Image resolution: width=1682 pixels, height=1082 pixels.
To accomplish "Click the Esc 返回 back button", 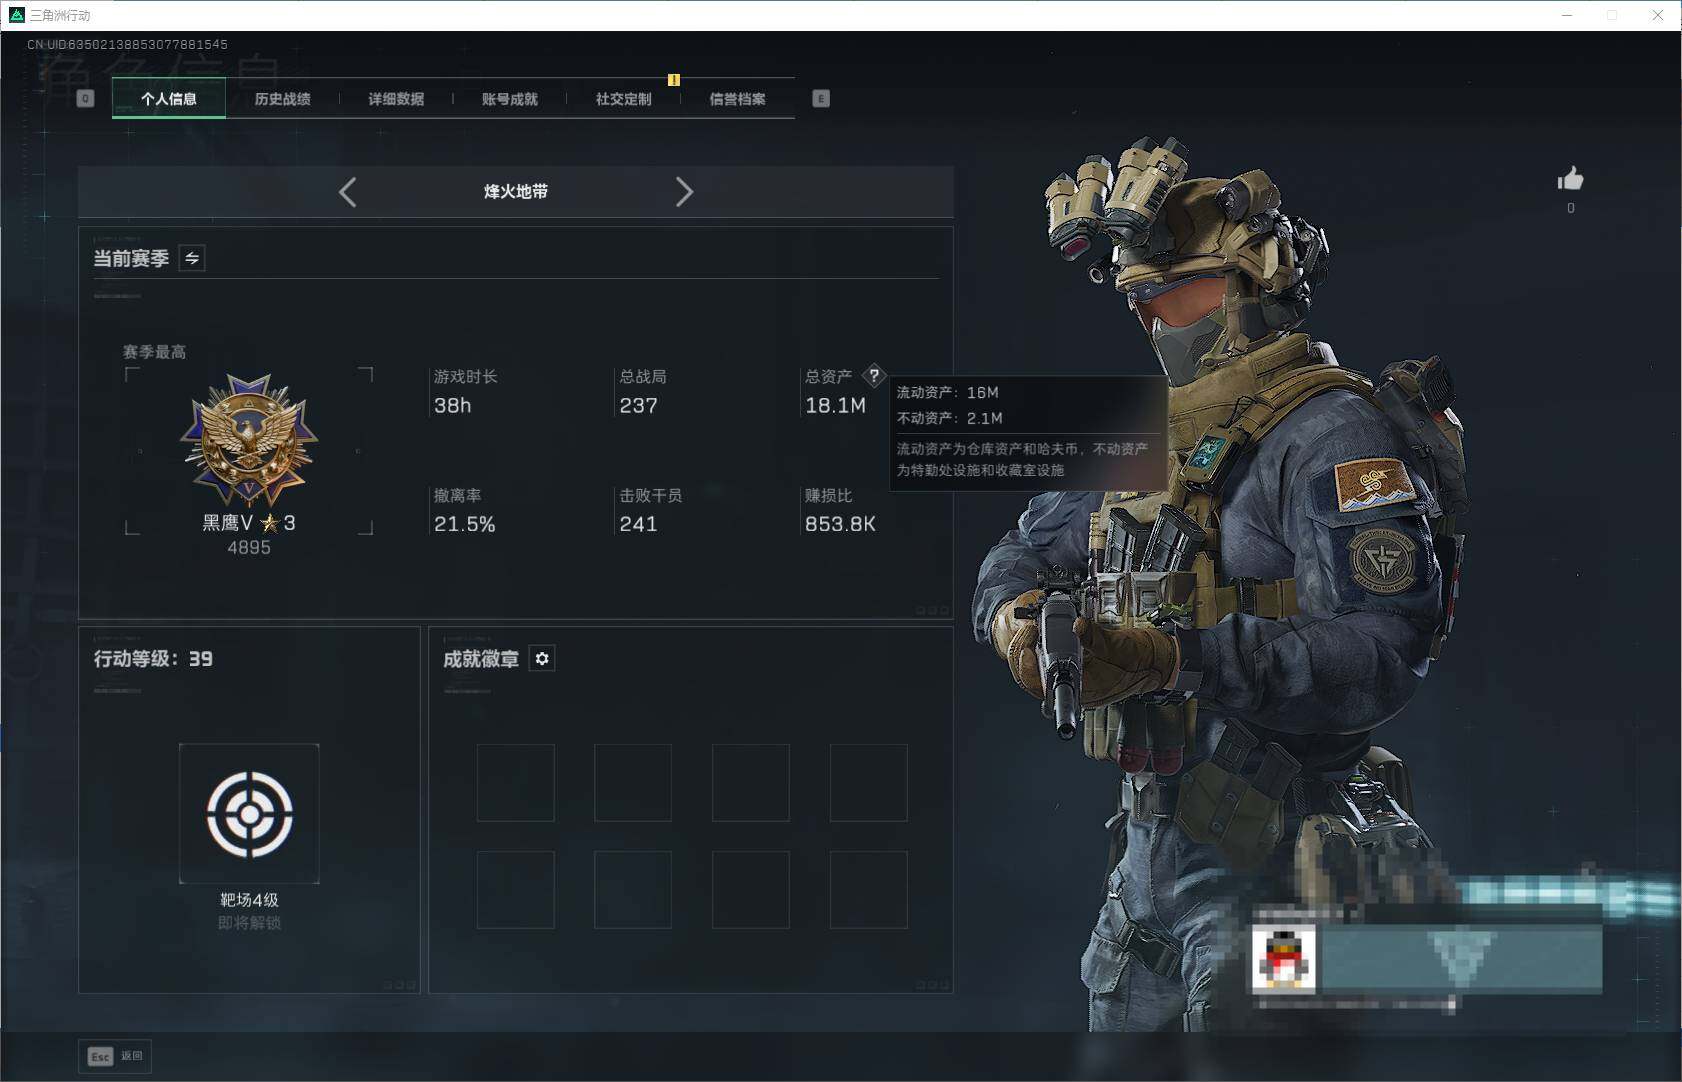I will (x=116, y=1056).
